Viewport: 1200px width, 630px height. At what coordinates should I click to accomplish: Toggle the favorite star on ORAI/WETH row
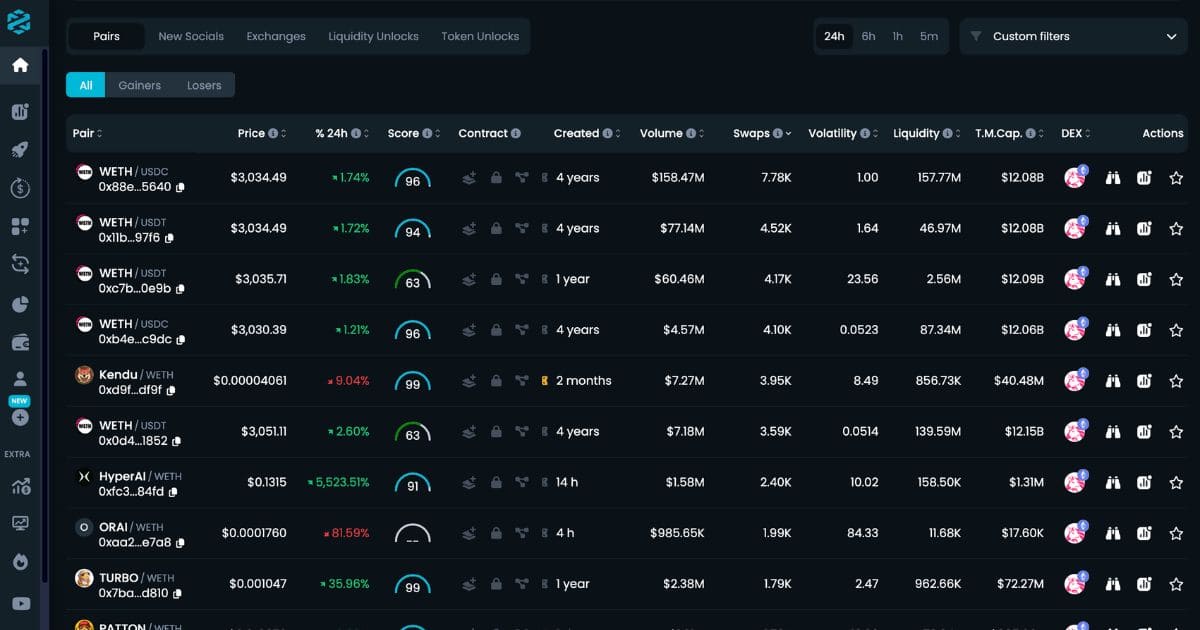1176,534
